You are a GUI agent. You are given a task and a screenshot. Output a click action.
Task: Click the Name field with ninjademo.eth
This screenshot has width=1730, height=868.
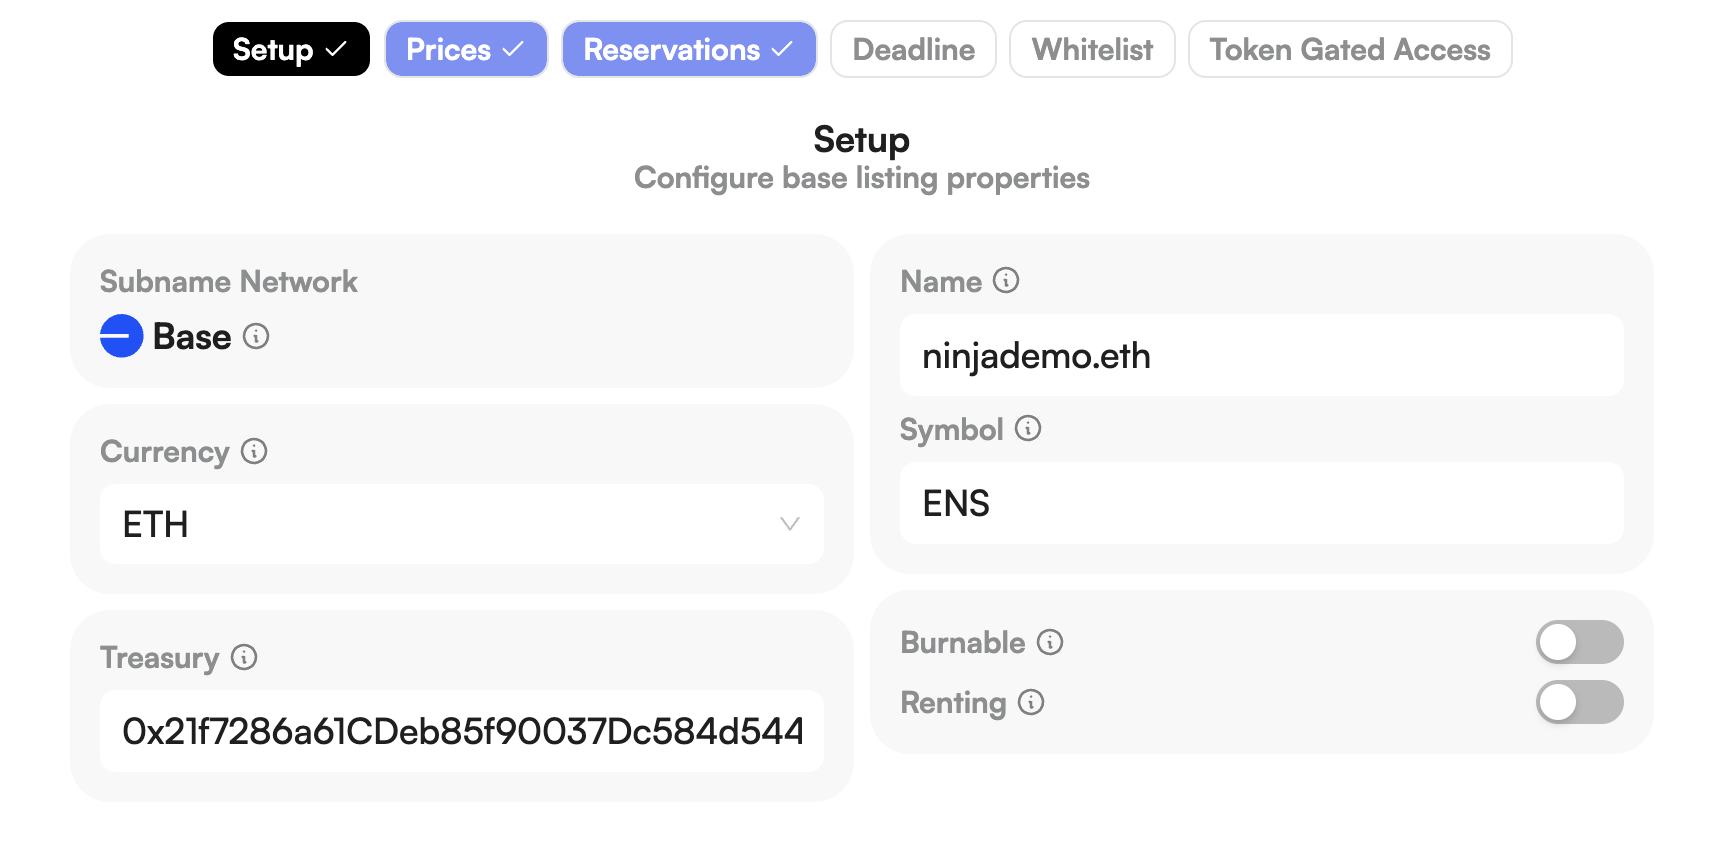coord(1261,356)
